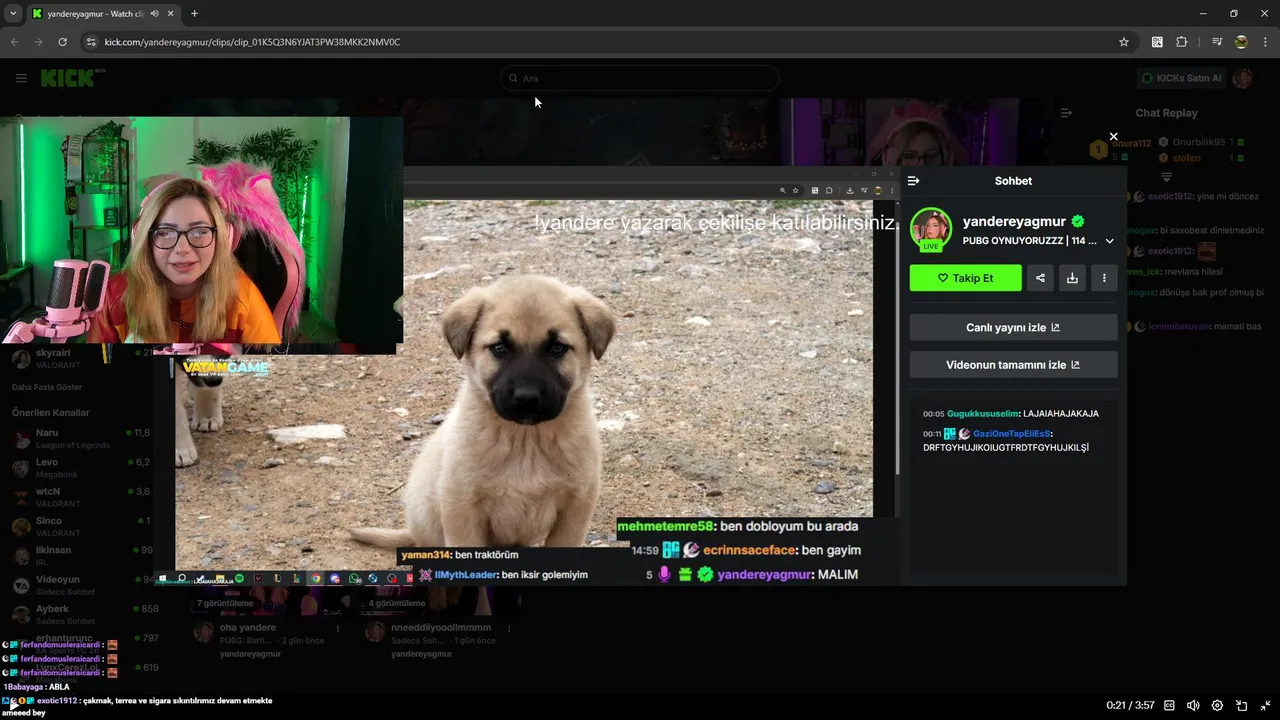The image size is (1280, 720).
Task: Close the yandereyagmur browser tab
Action: click(x=171, y=14)
